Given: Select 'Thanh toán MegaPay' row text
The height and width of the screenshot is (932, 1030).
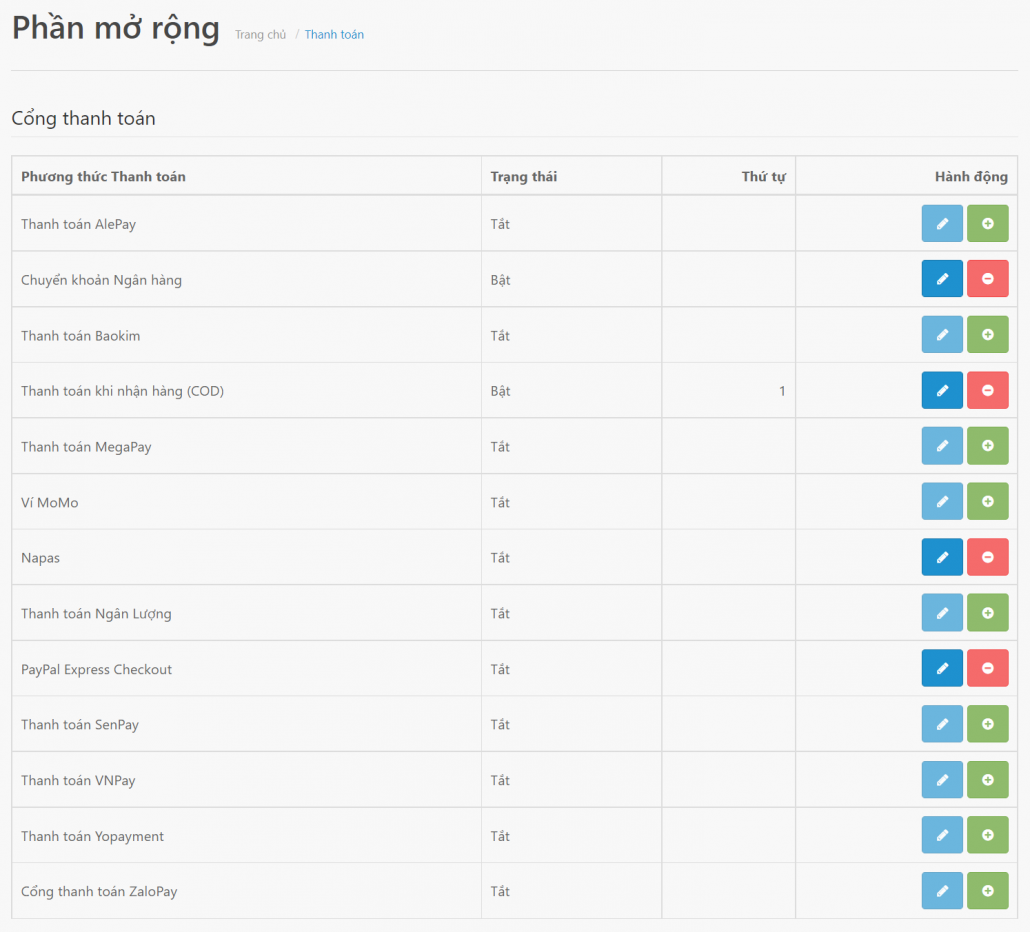Looking at the screenshot, I should click(86, 447).
